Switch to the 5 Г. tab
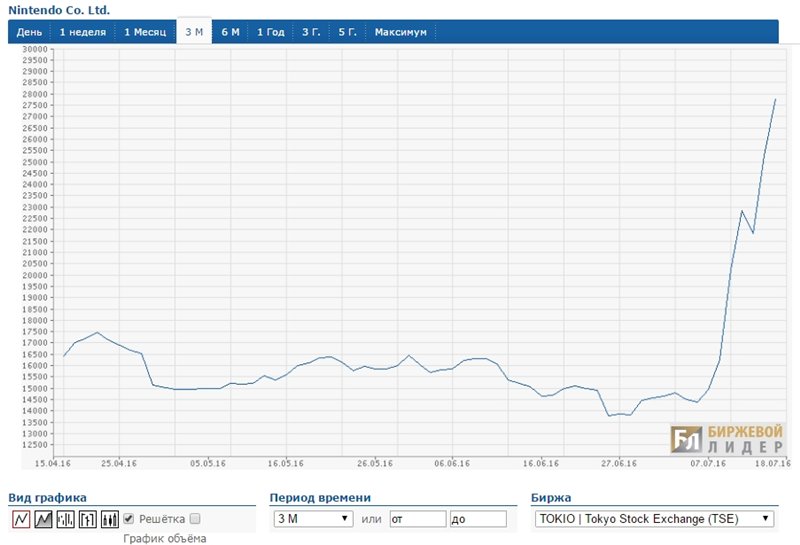This screenshot has height=545, width=800. coord(347,32)
